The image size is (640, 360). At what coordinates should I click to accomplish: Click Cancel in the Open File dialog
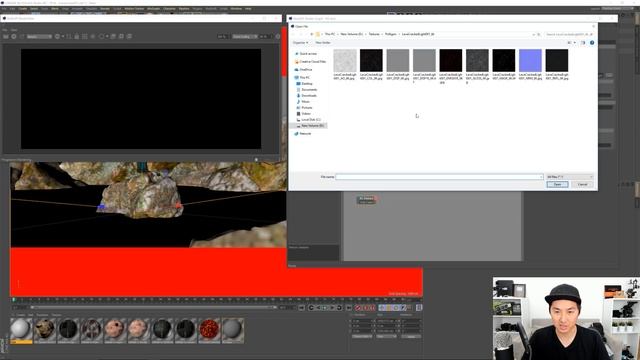[x=582, y=184]
